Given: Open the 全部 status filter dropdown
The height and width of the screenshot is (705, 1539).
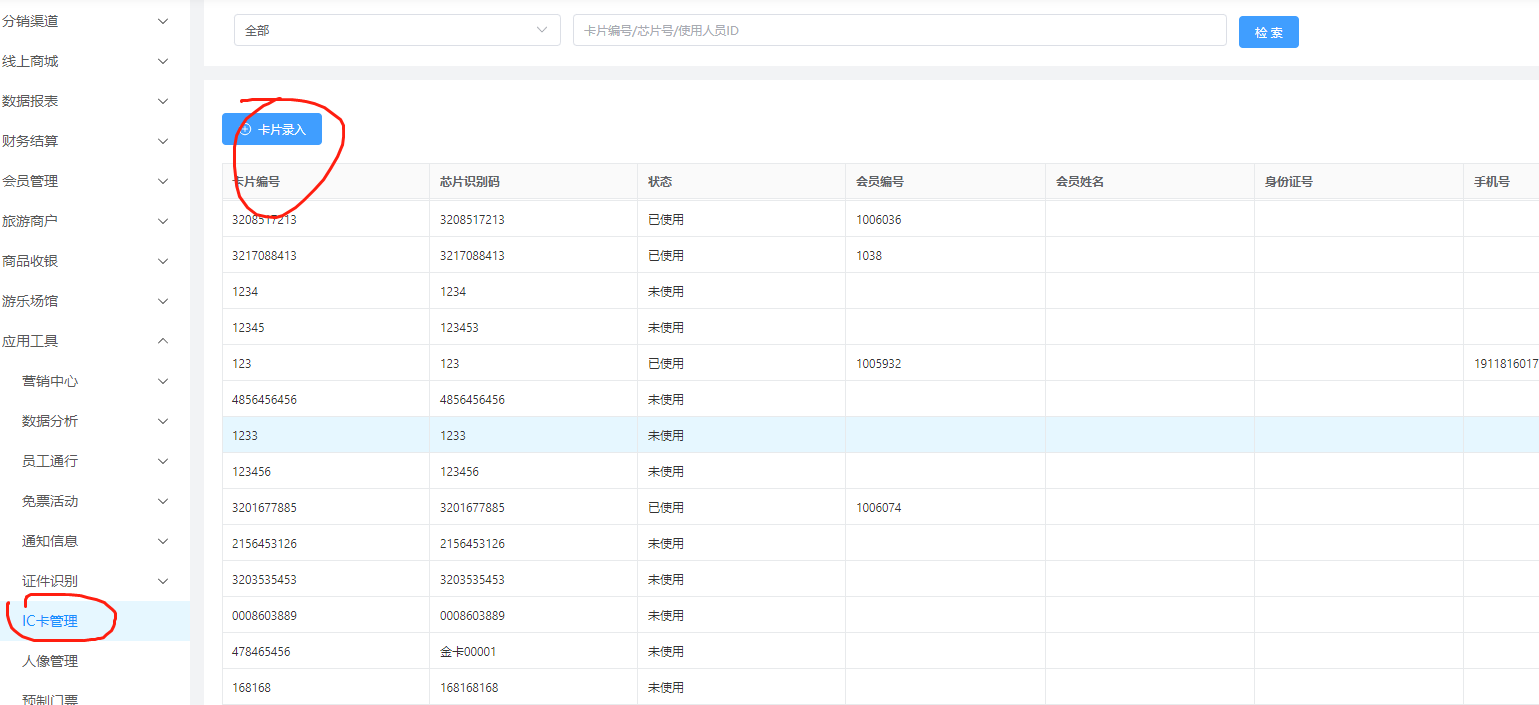Looking at the screenshot, I should 397,31.
